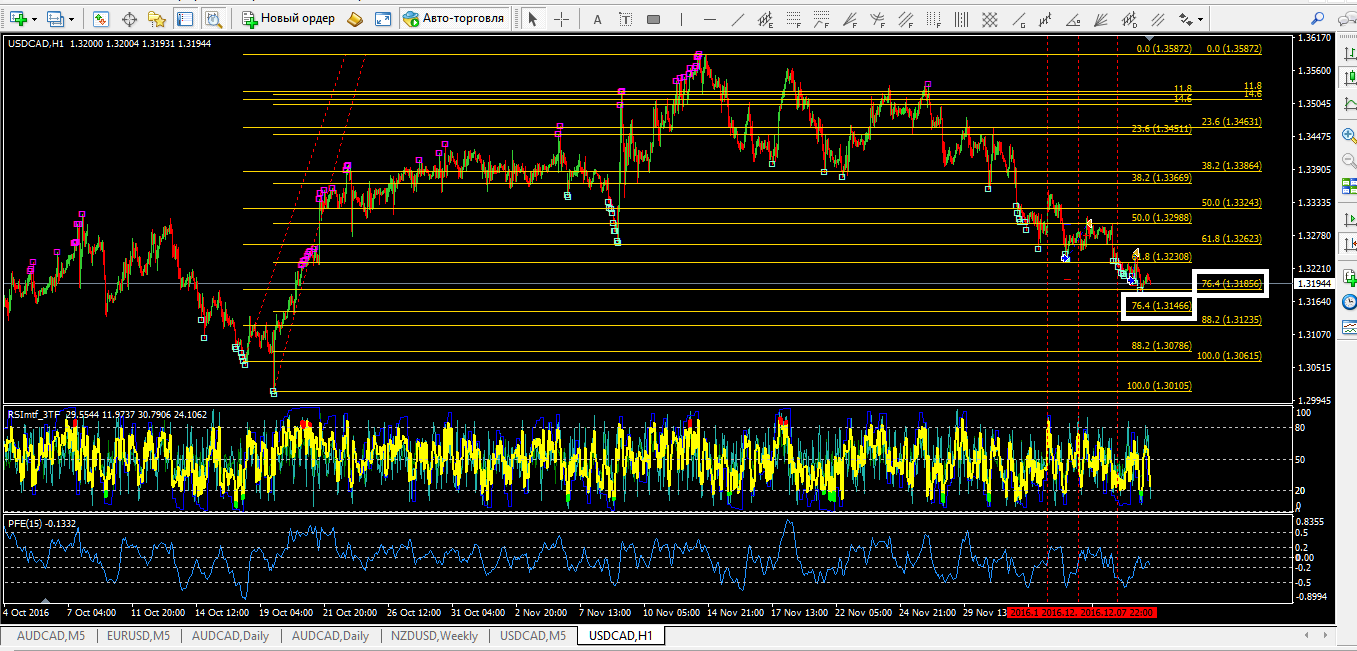Viewport: 1357px width, 651px height.
Task: Select the grey rectangle shape tool
Action: pyautogui.click(x=653, y=19)
